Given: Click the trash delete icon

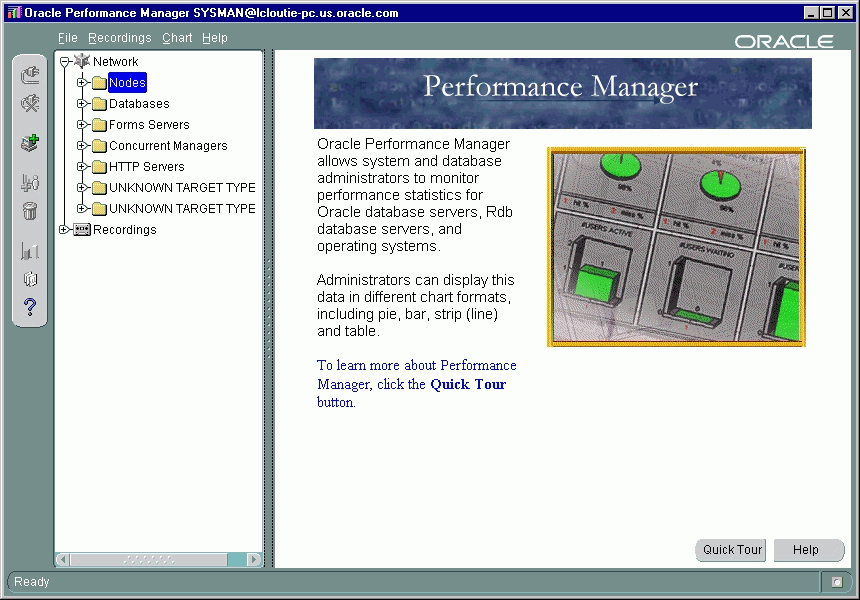Looking at the screenshot, I should (29, 210).
